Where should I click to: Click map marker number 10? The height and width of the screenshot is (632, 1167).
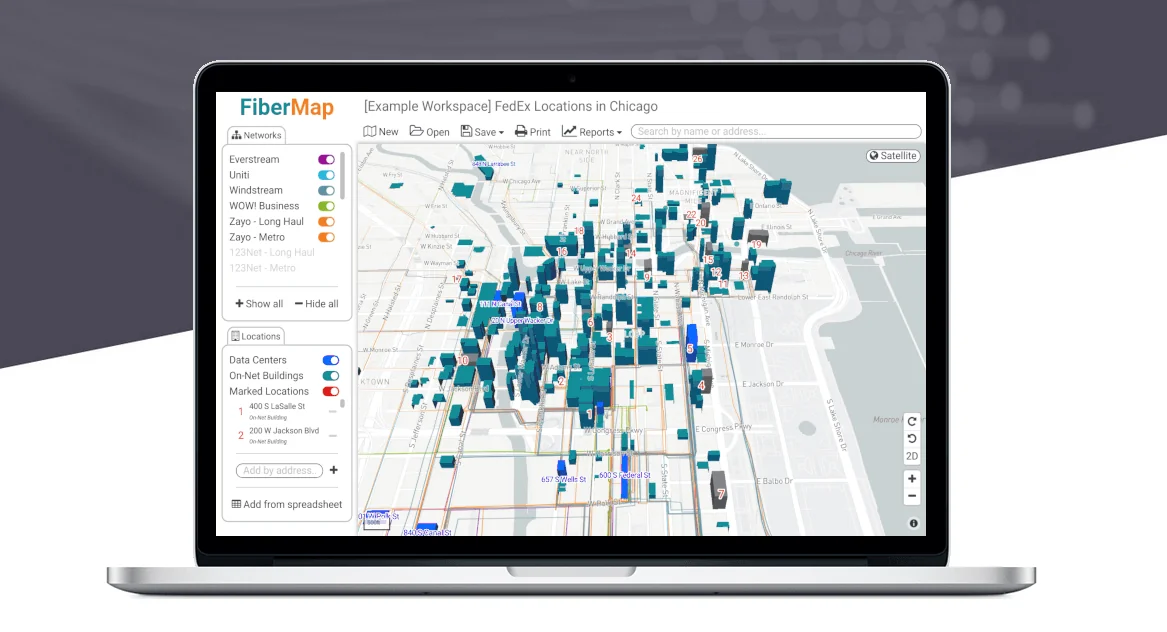click(x=463, y=360)
